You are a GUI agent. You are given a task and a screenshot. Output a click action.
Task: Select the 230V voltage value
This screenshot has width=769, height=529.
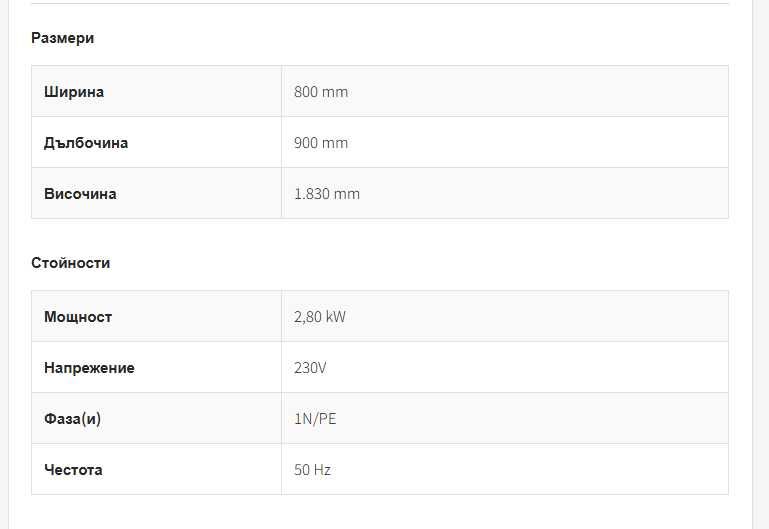[310, 368]
